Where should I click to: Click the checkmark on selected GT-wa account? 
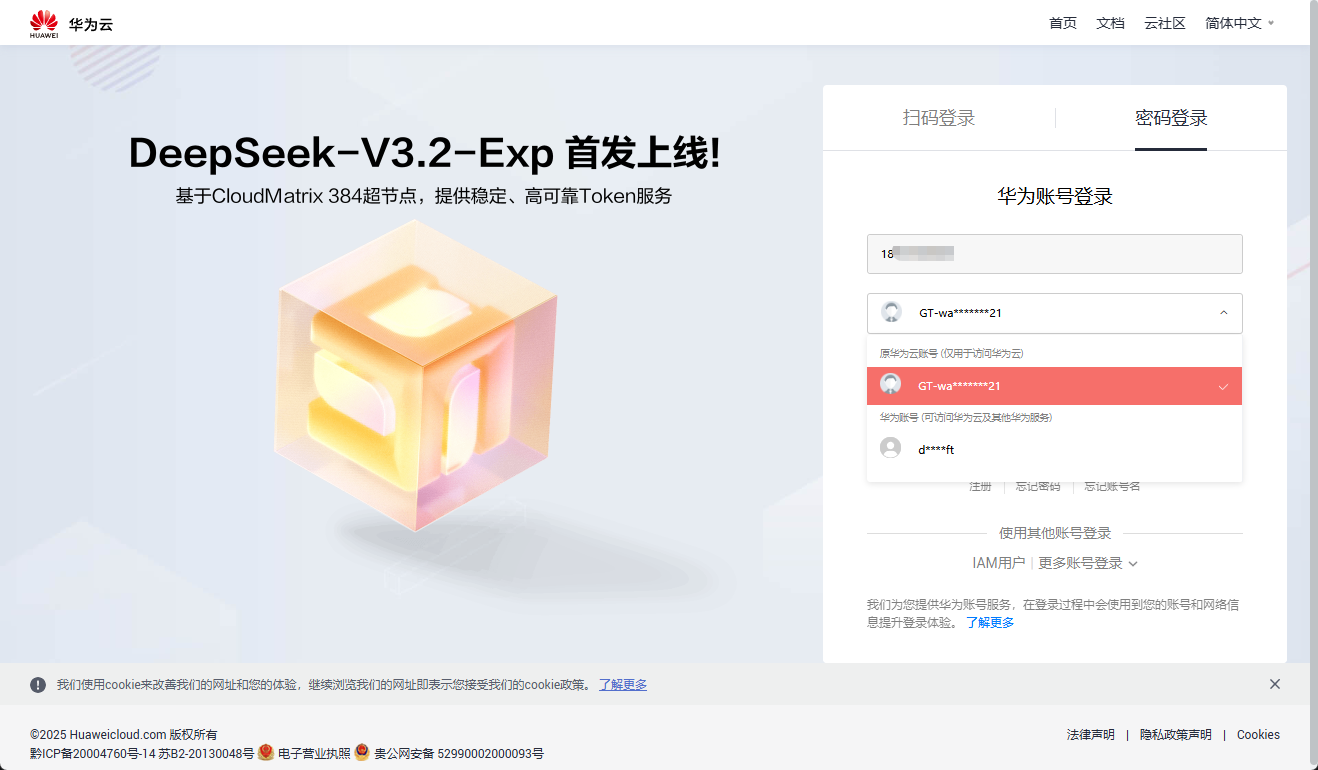1223,386
